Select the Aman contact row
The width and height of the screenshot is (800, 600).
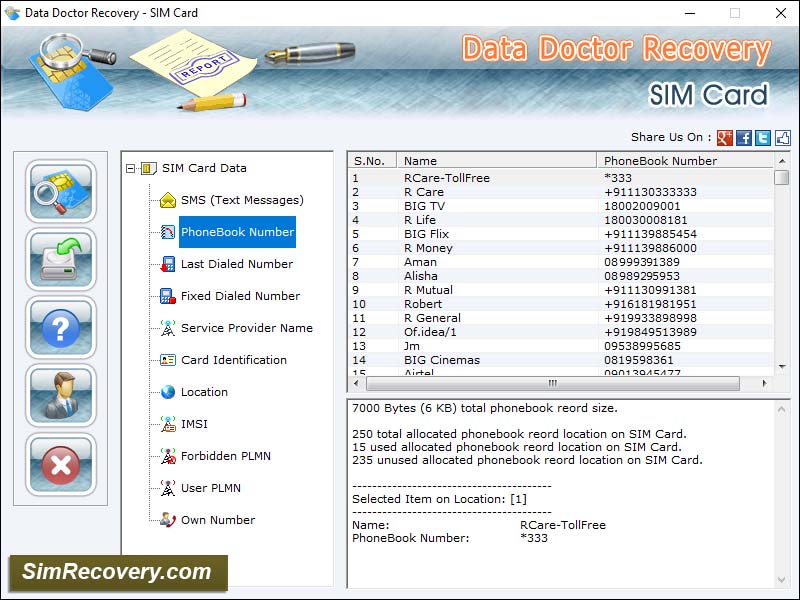(x=561, y=262)
